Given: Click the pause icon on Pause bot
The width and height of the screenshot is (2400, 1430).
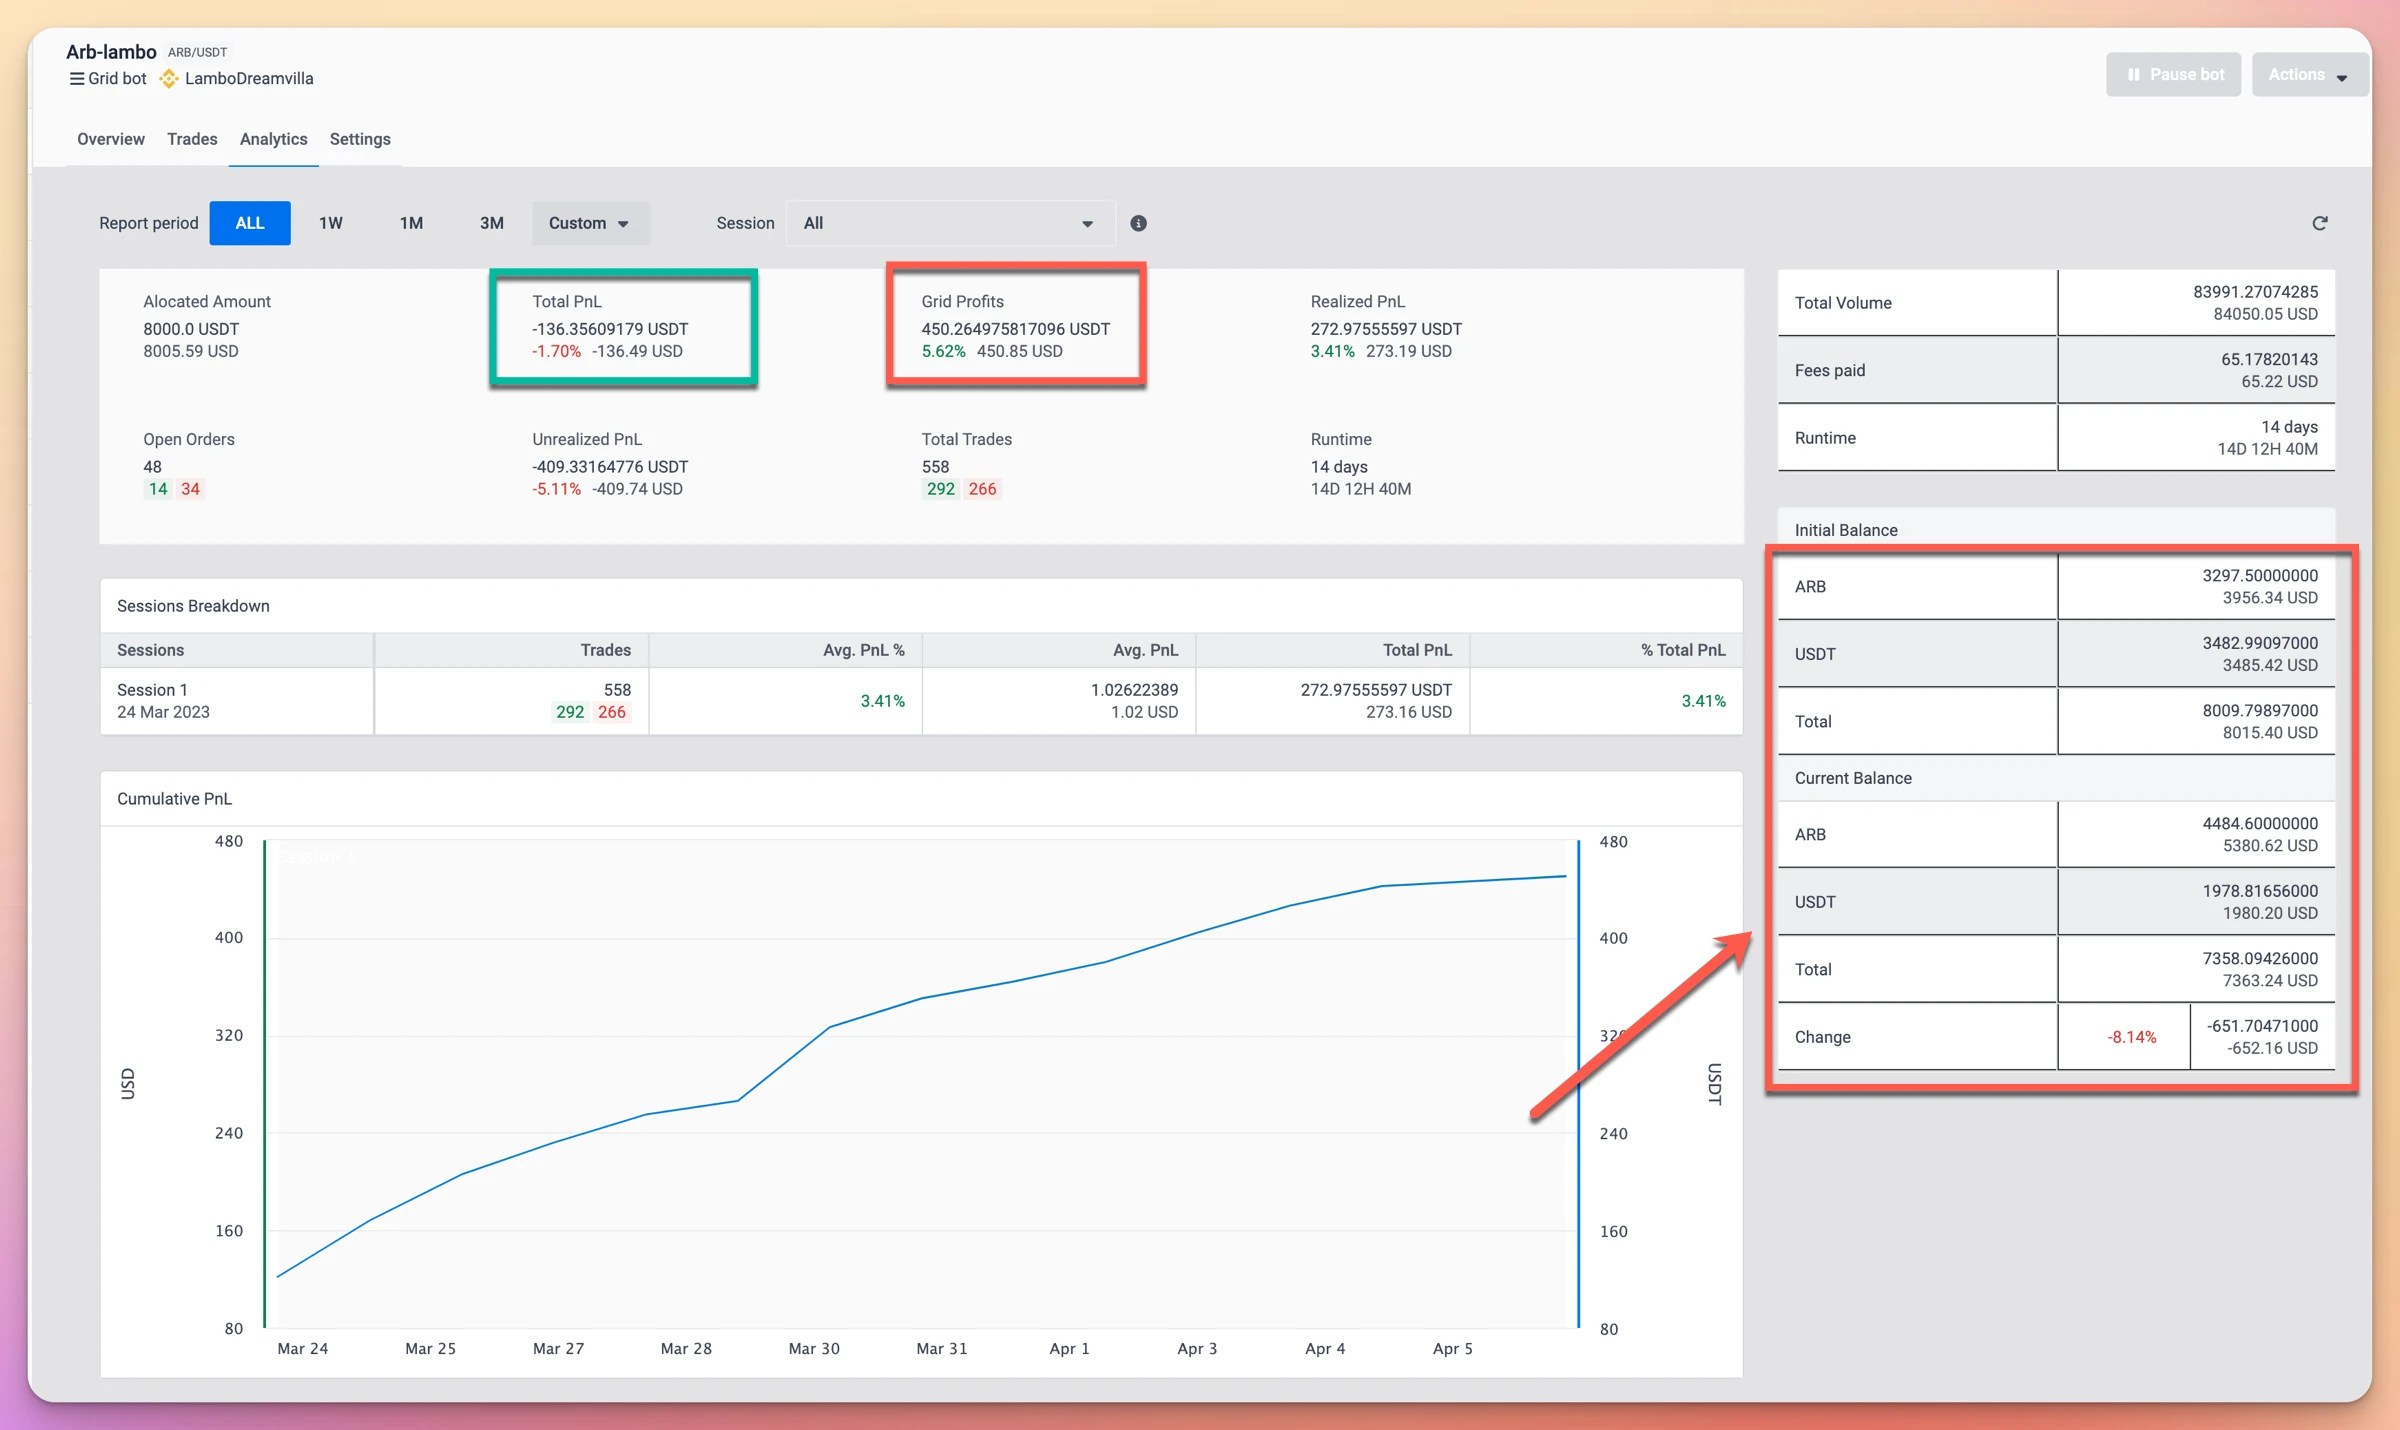Looking at the screenshot, I should pos(2133,75).
